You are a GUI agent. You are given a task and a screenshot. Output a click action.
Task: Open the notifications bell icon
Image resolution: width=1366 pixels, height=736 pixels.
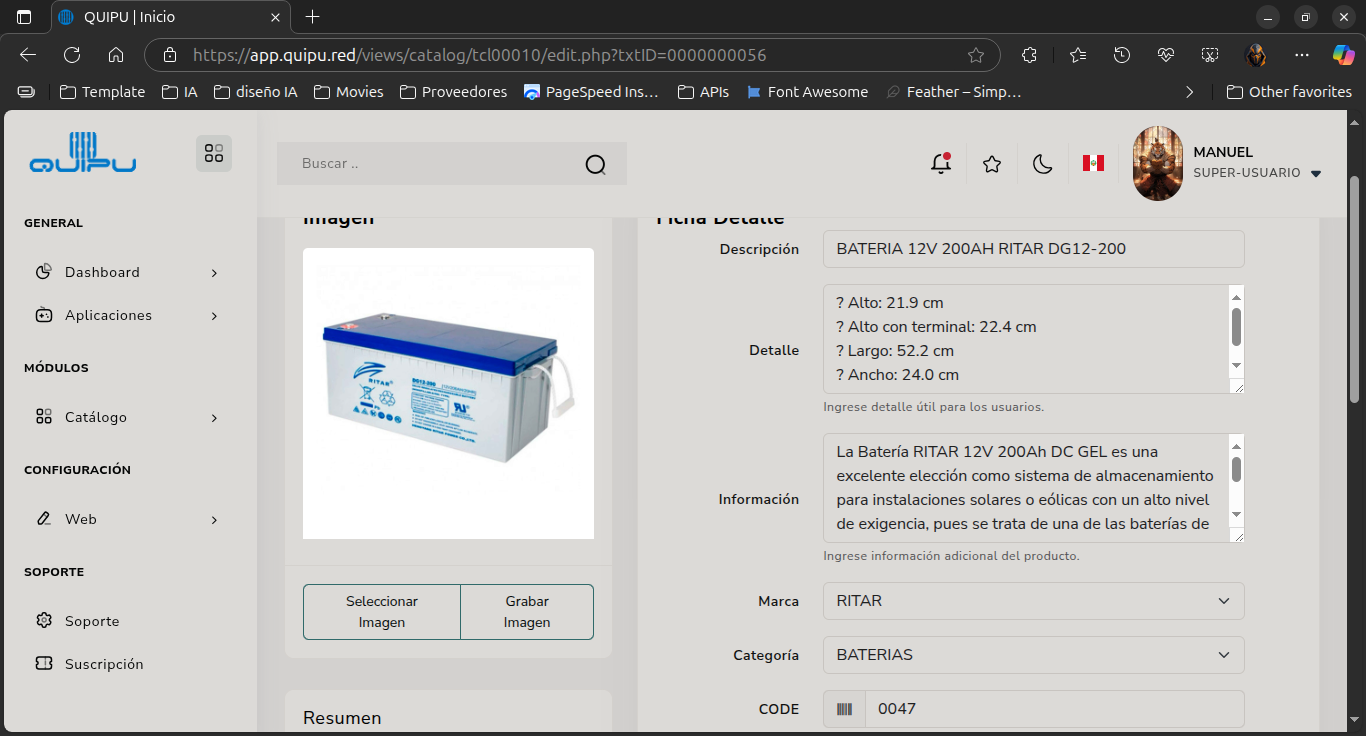(x=941, y=164)
